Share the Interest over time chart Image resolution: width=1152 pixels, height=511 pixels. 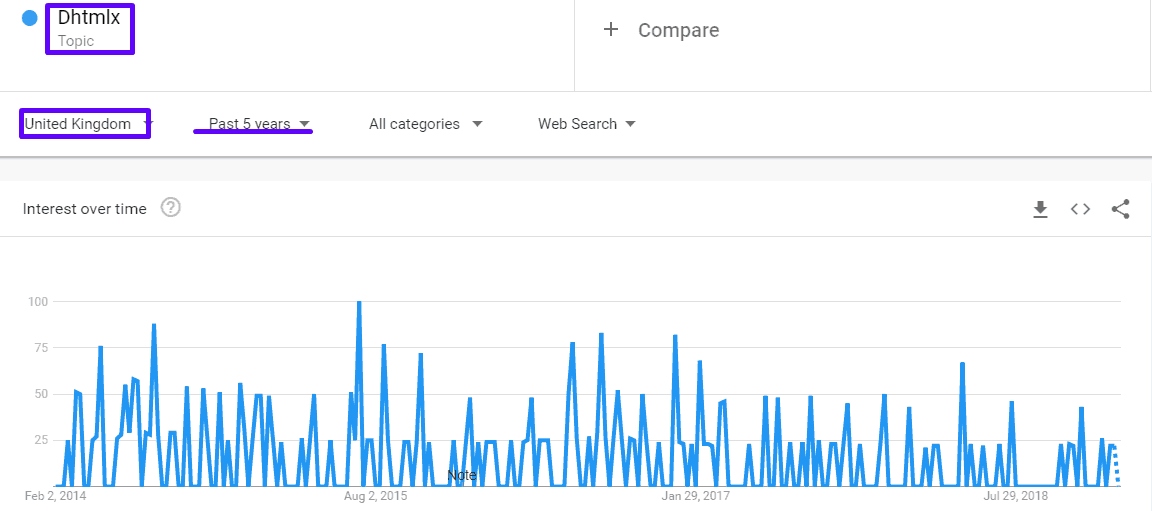(x=1120, y=209)
